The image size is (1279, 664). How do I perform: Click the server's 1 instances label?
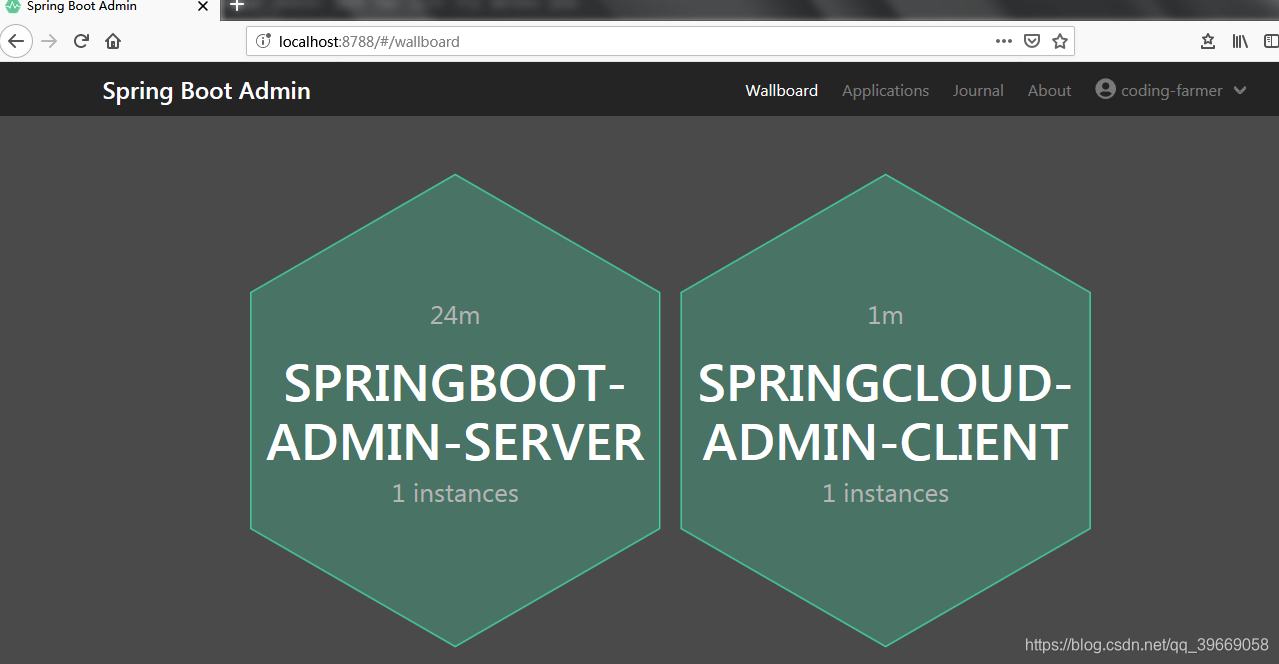pos(455,493)
